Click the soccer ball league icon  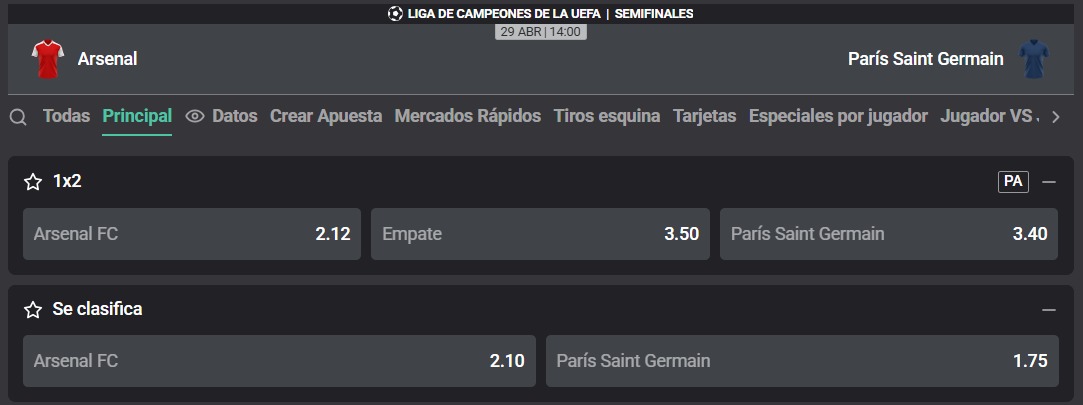[395, 13]
